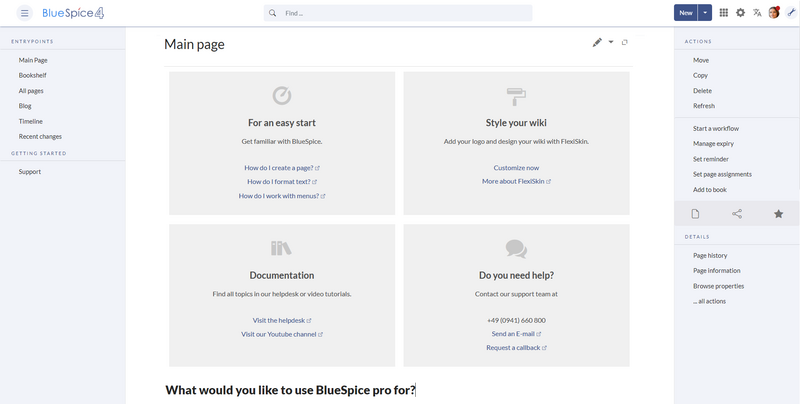Click the New page button
Viewport: 800px width, 404px height.
point(686,13)
